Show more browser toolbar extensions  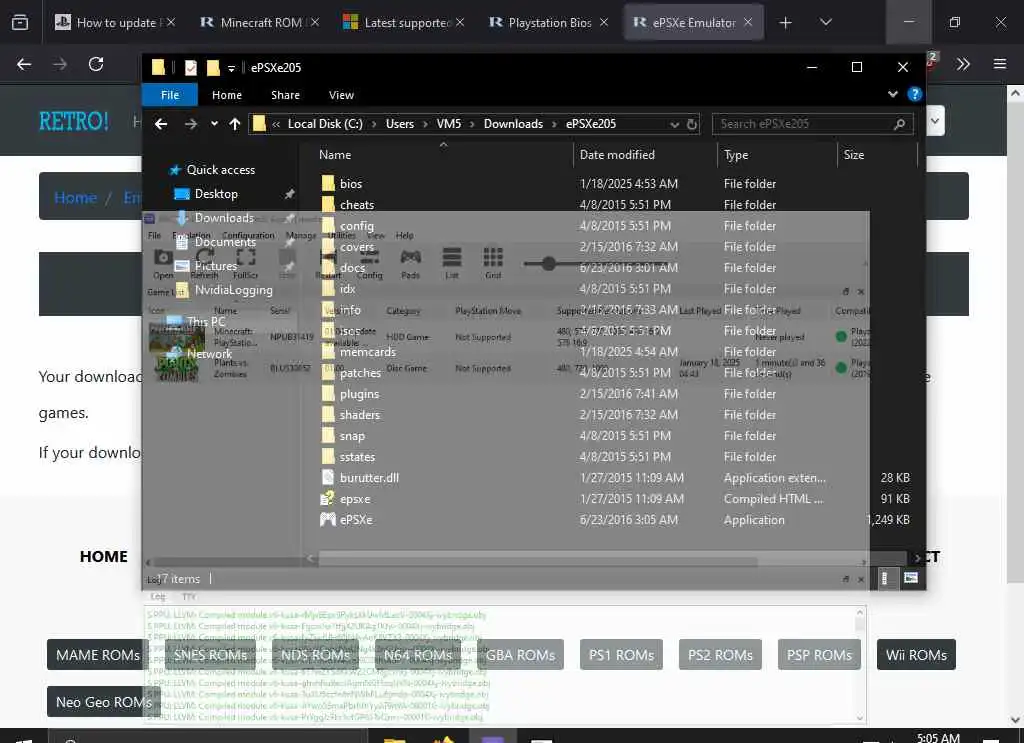point(963,64)
